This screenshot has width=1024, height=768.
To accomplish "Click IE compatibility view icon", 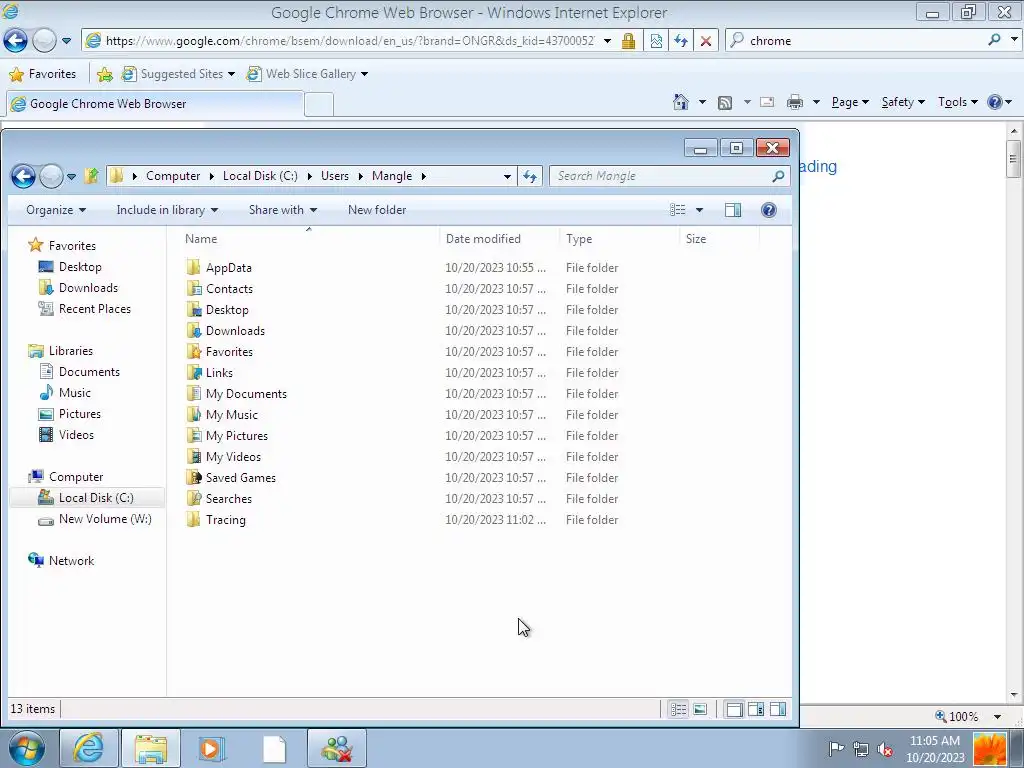I will pyautogui.click(x=656, y=41).
